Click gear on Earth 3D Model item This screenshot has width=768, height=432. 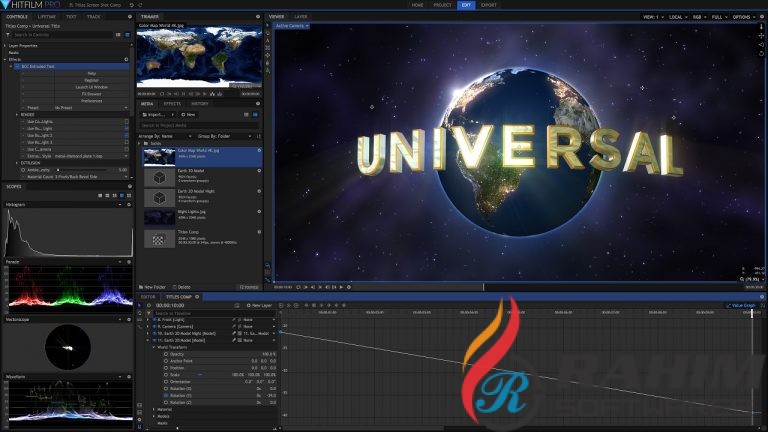point(258,171)
